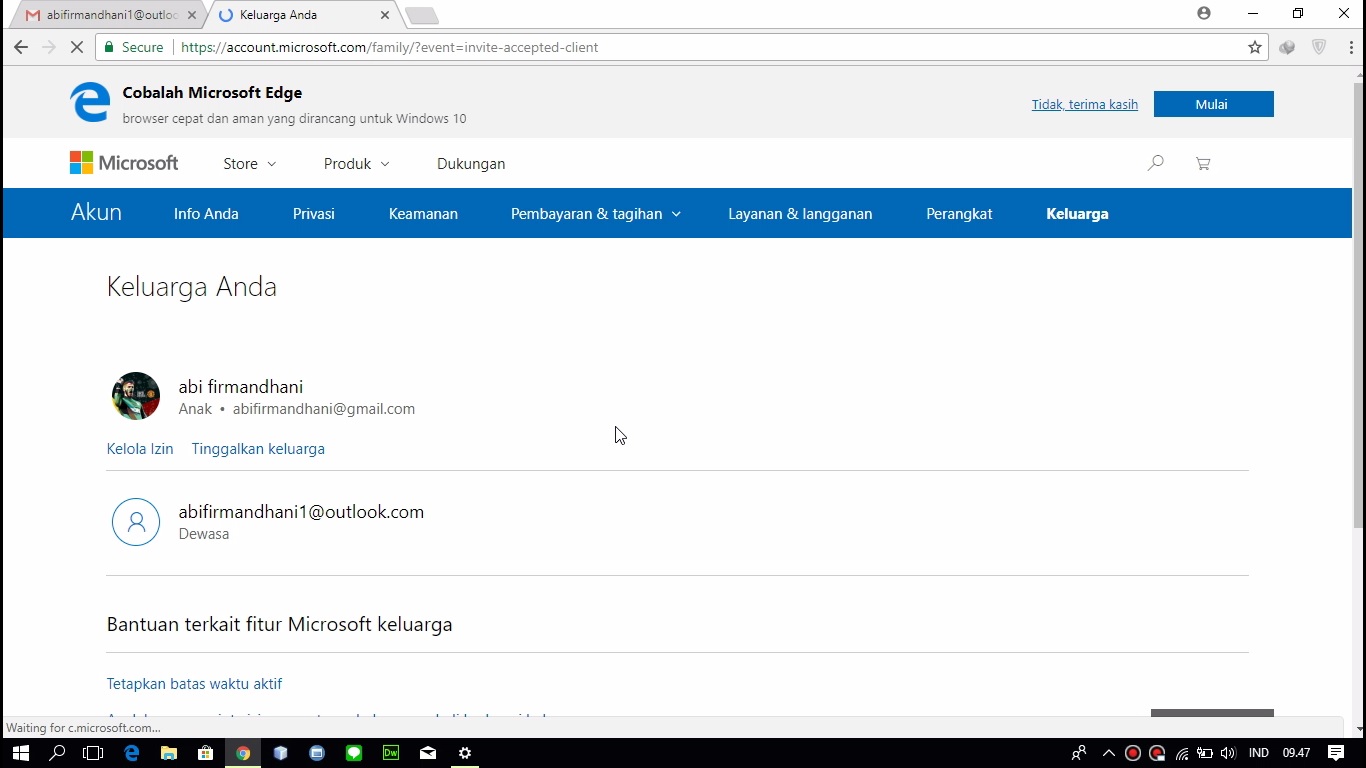Click the adult member's avatar placeholder
The image size is (1366, 768).
click(x=136, y=522)
